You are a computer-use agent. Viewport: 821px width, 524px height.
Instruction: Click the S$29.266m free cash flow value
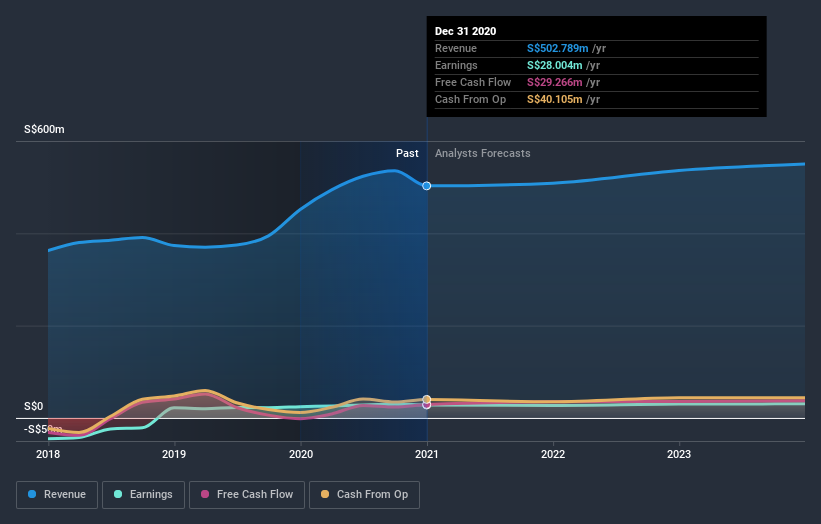pyautogui.click(x=554, y=82)
